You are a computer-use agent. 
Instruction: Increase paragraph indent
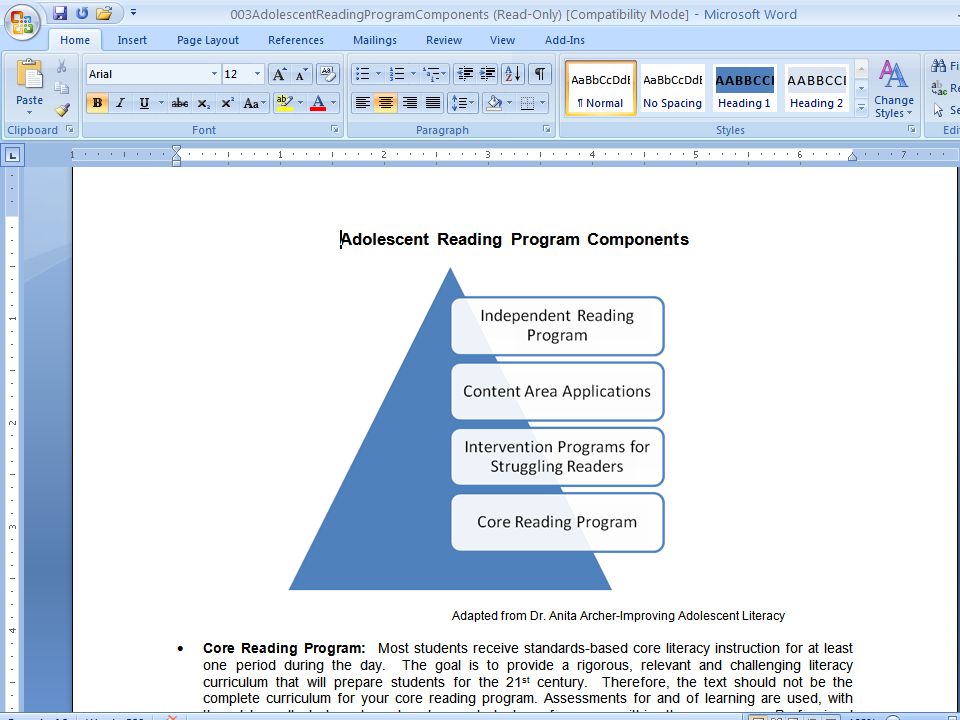click(x=488, y=74)
